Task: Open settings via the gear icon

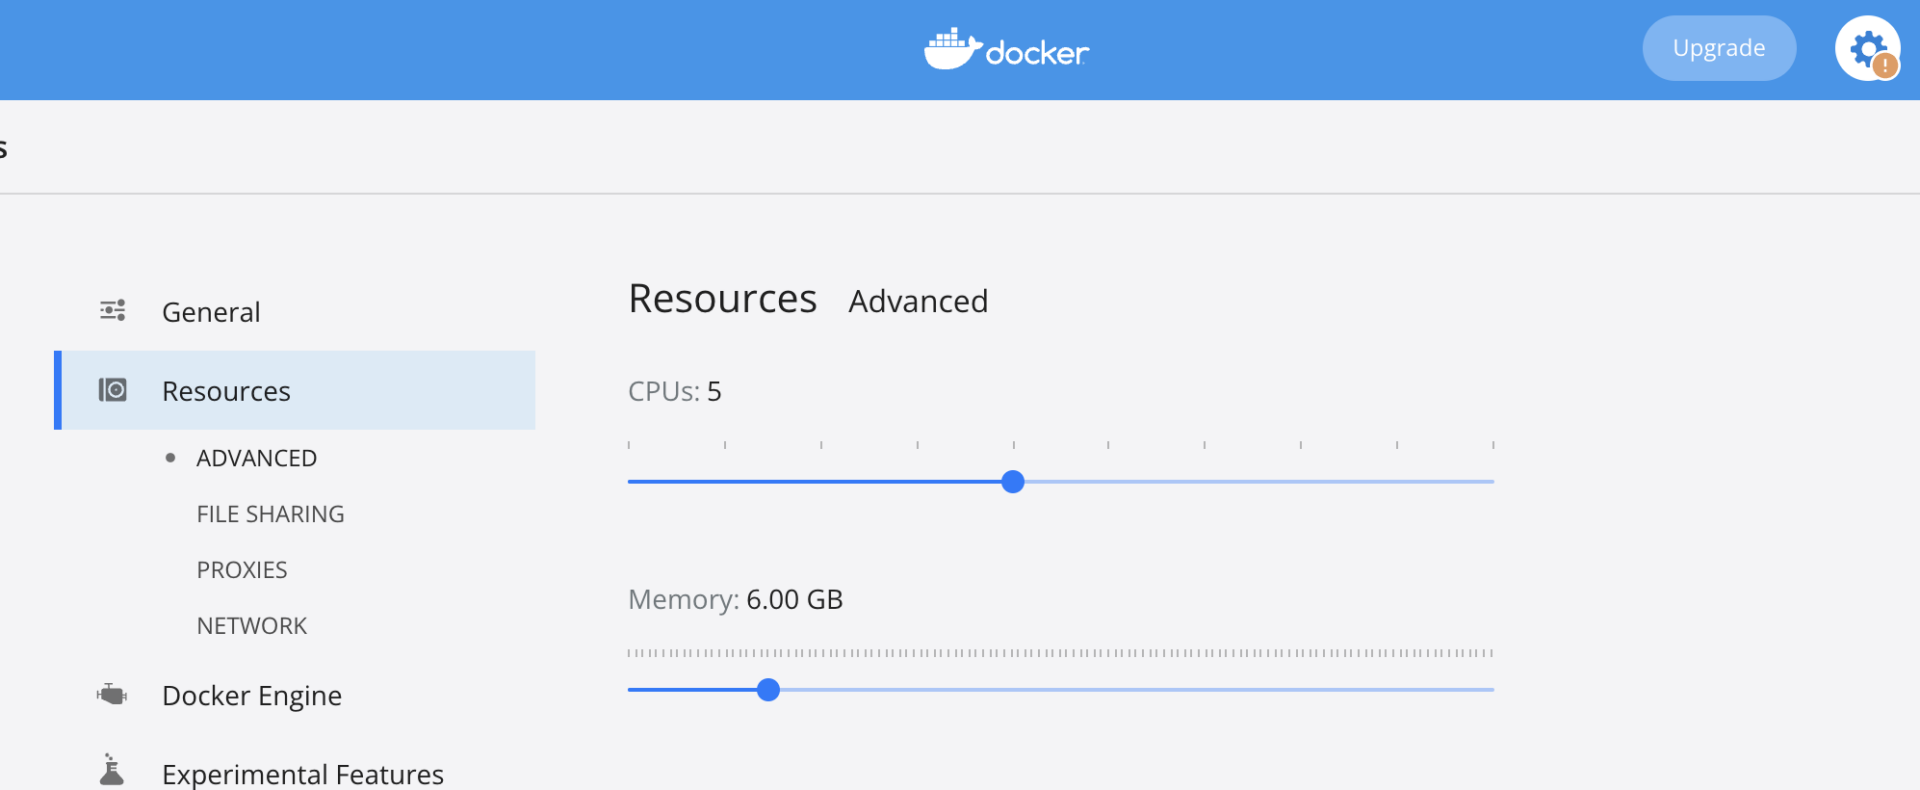Action: click(1866, 48)
